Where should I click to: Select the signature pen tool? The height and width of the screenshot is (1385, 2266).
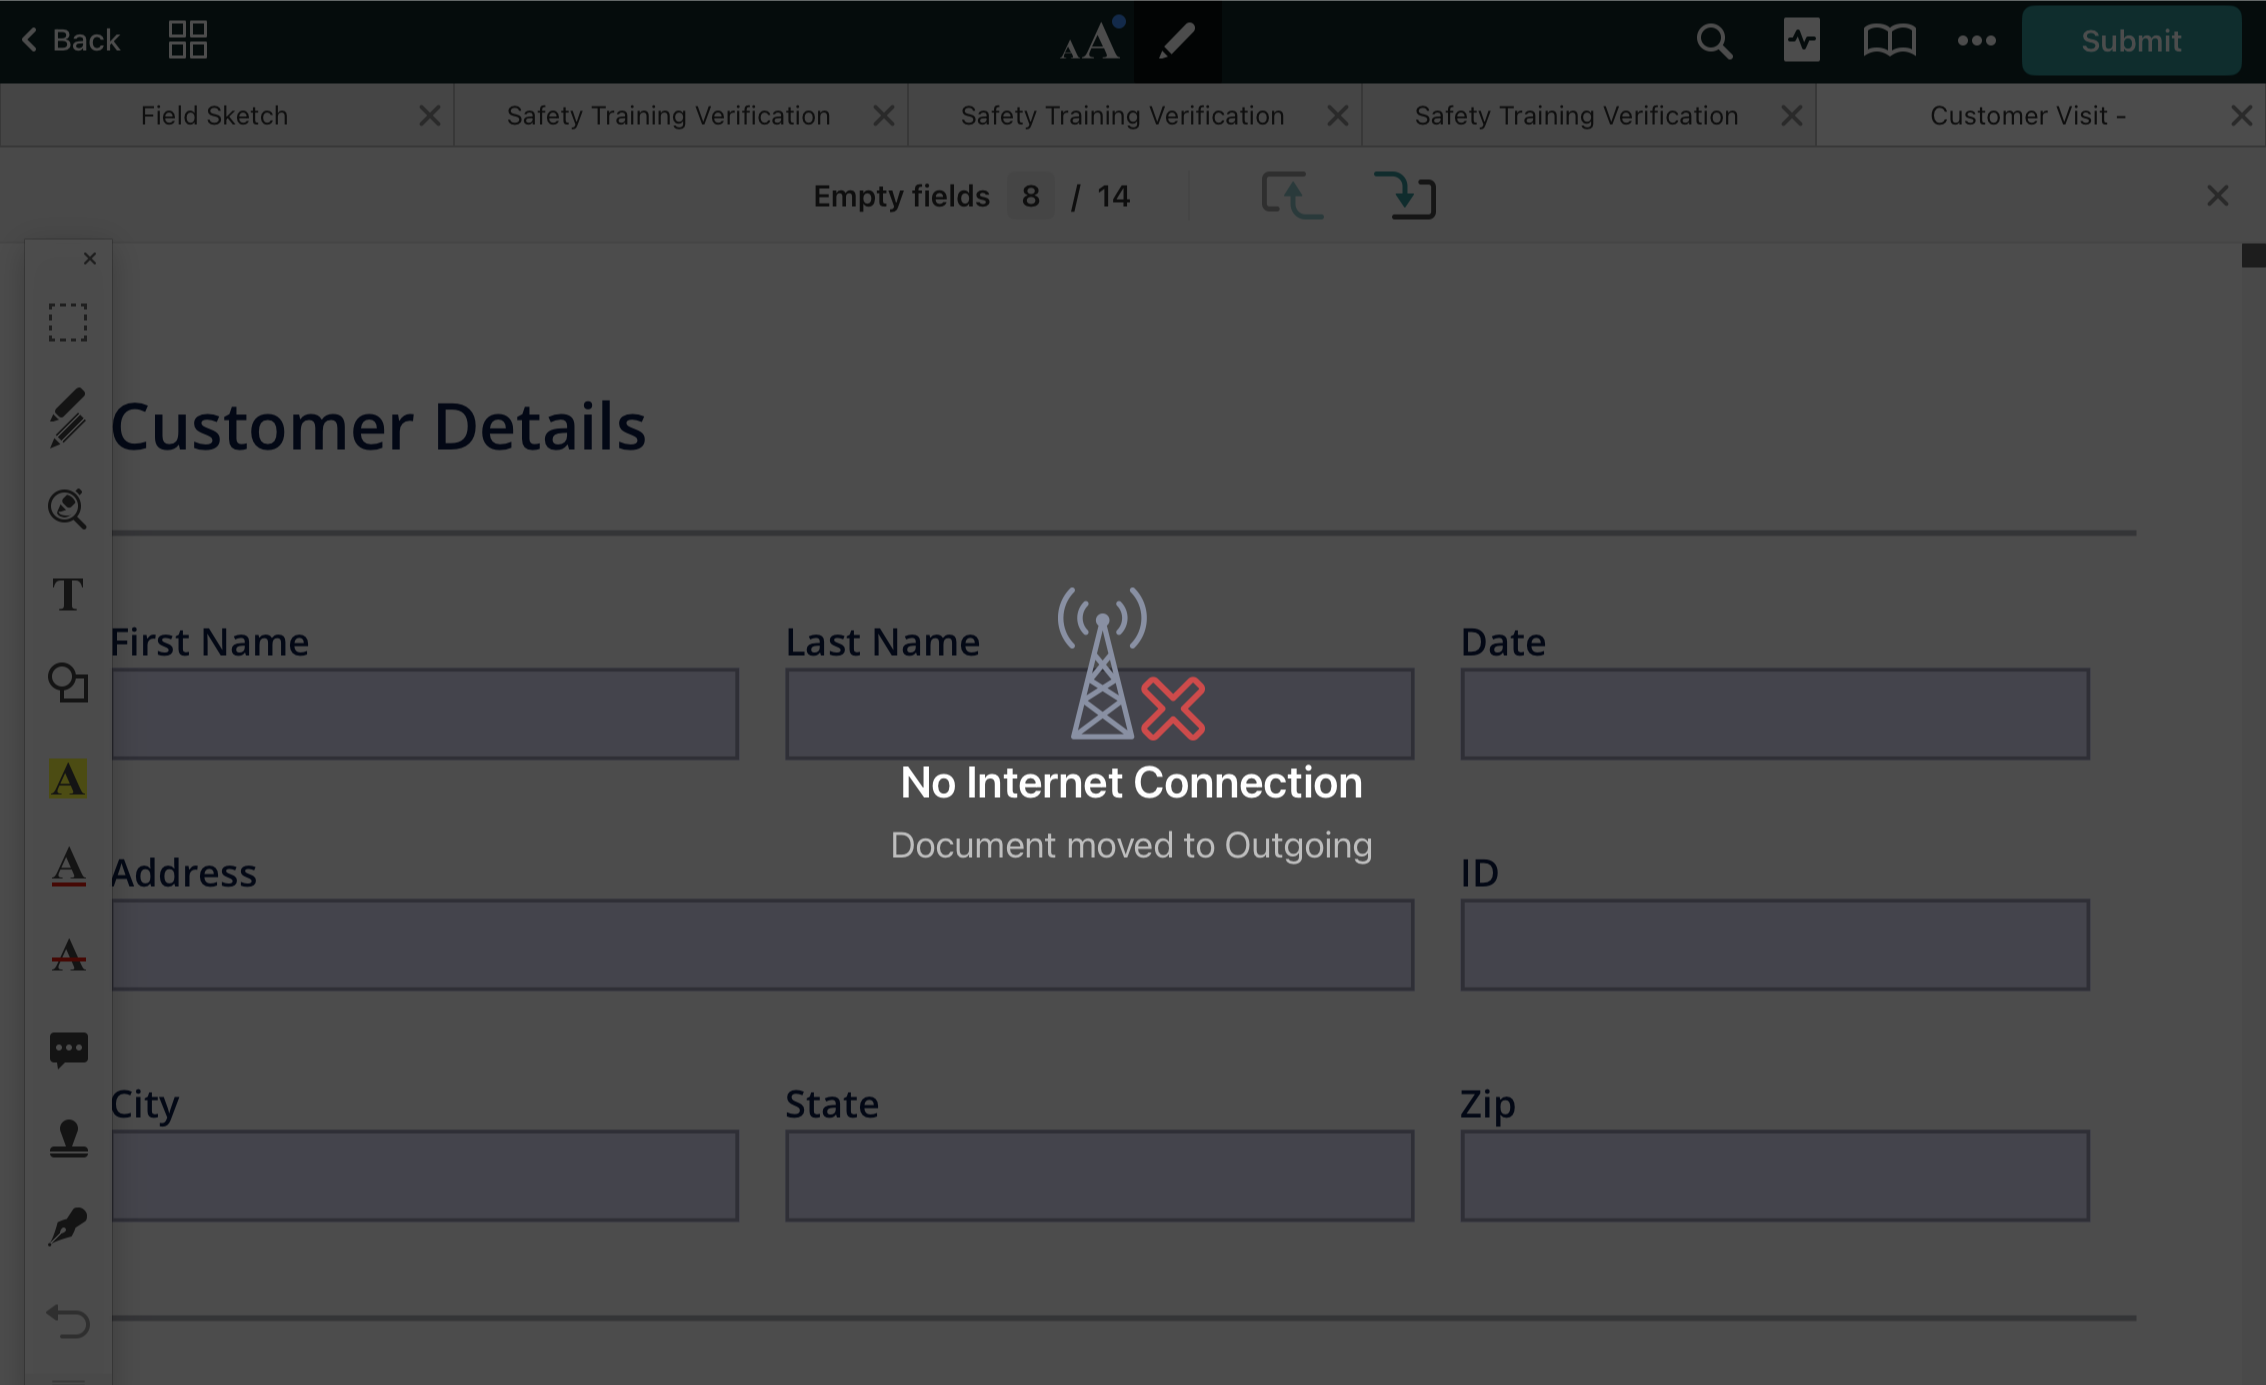click(68, 1226)
